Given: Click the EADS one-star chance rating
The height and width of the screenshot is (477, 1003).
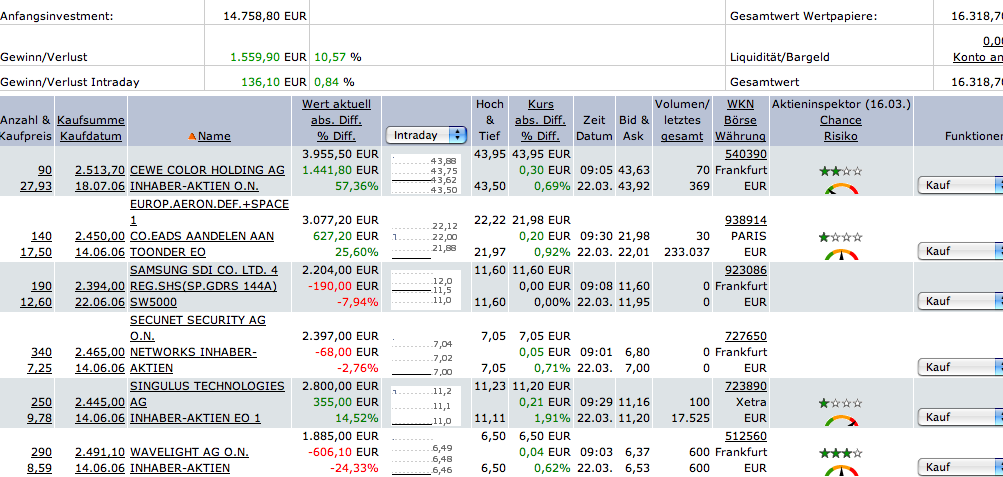Looking at the screenshot, I should (x=840, y=237).
